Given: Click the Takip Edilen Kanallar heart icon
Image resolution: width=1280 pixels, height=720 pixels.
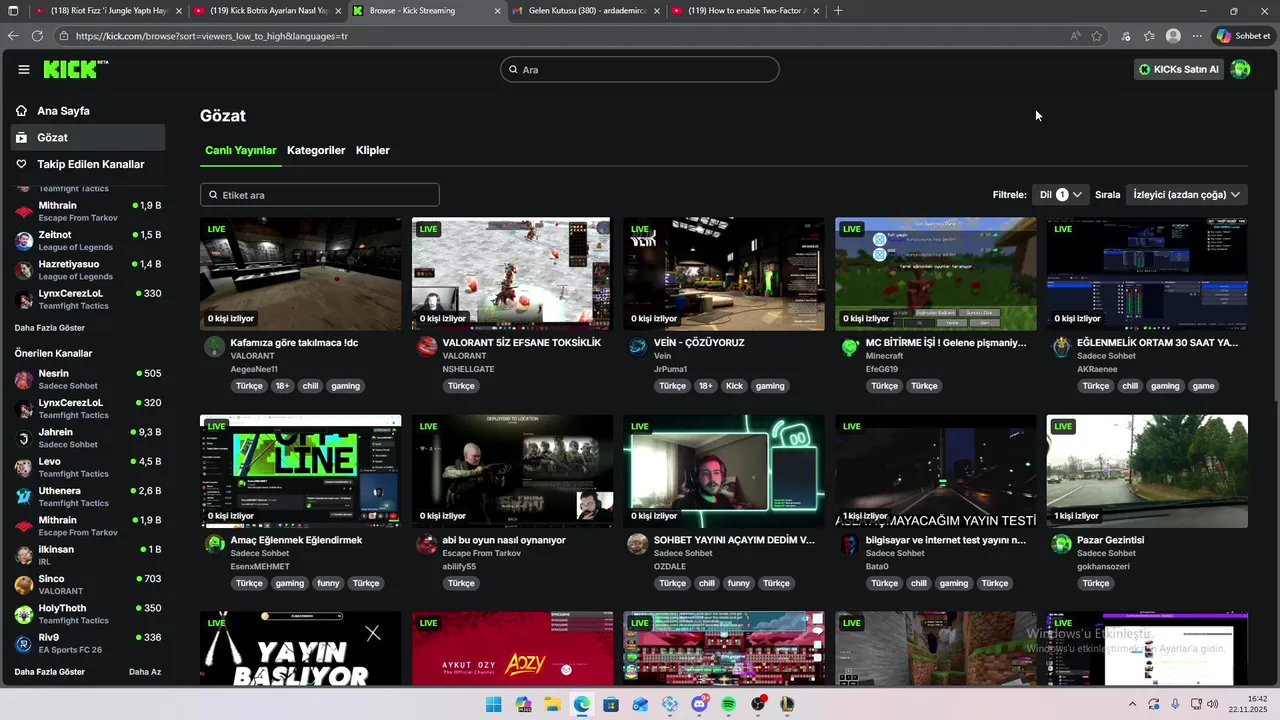Looking at the screenshot, I should click(x=21, y=164).
